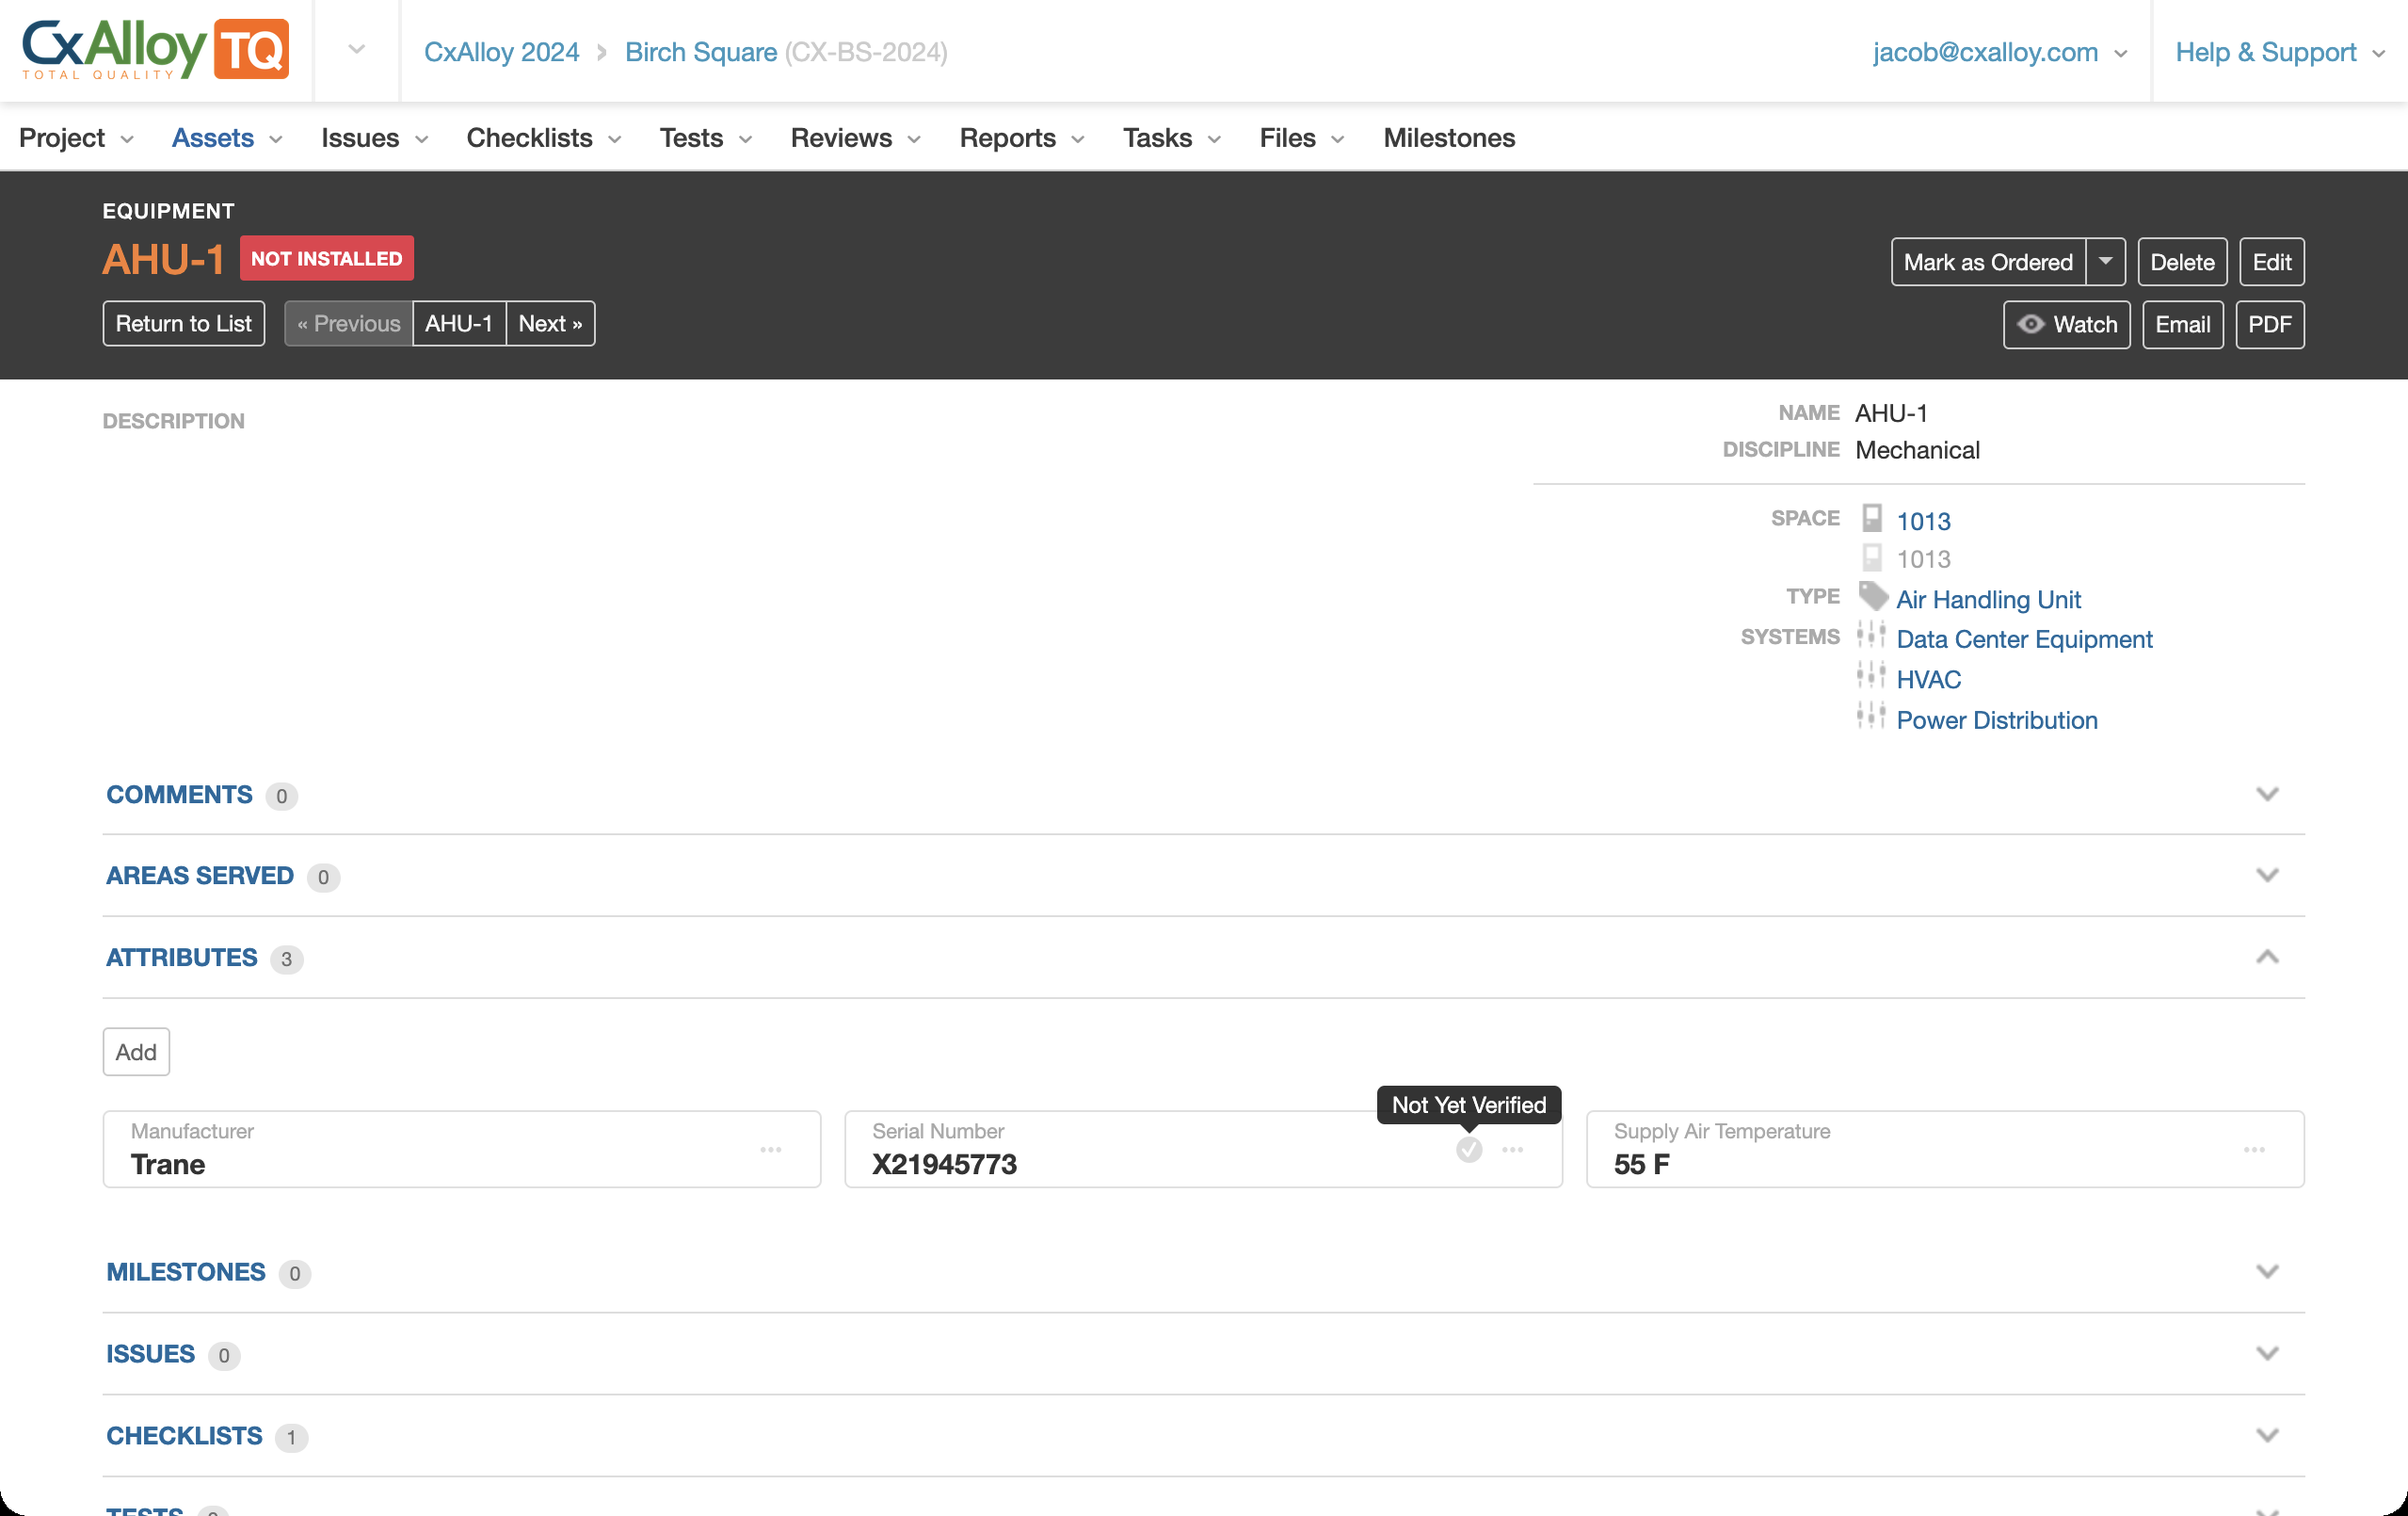Open the Manufacturer attribute ellipsis menu
The image size is (2408, 1516).
(x=771, y=1150)
